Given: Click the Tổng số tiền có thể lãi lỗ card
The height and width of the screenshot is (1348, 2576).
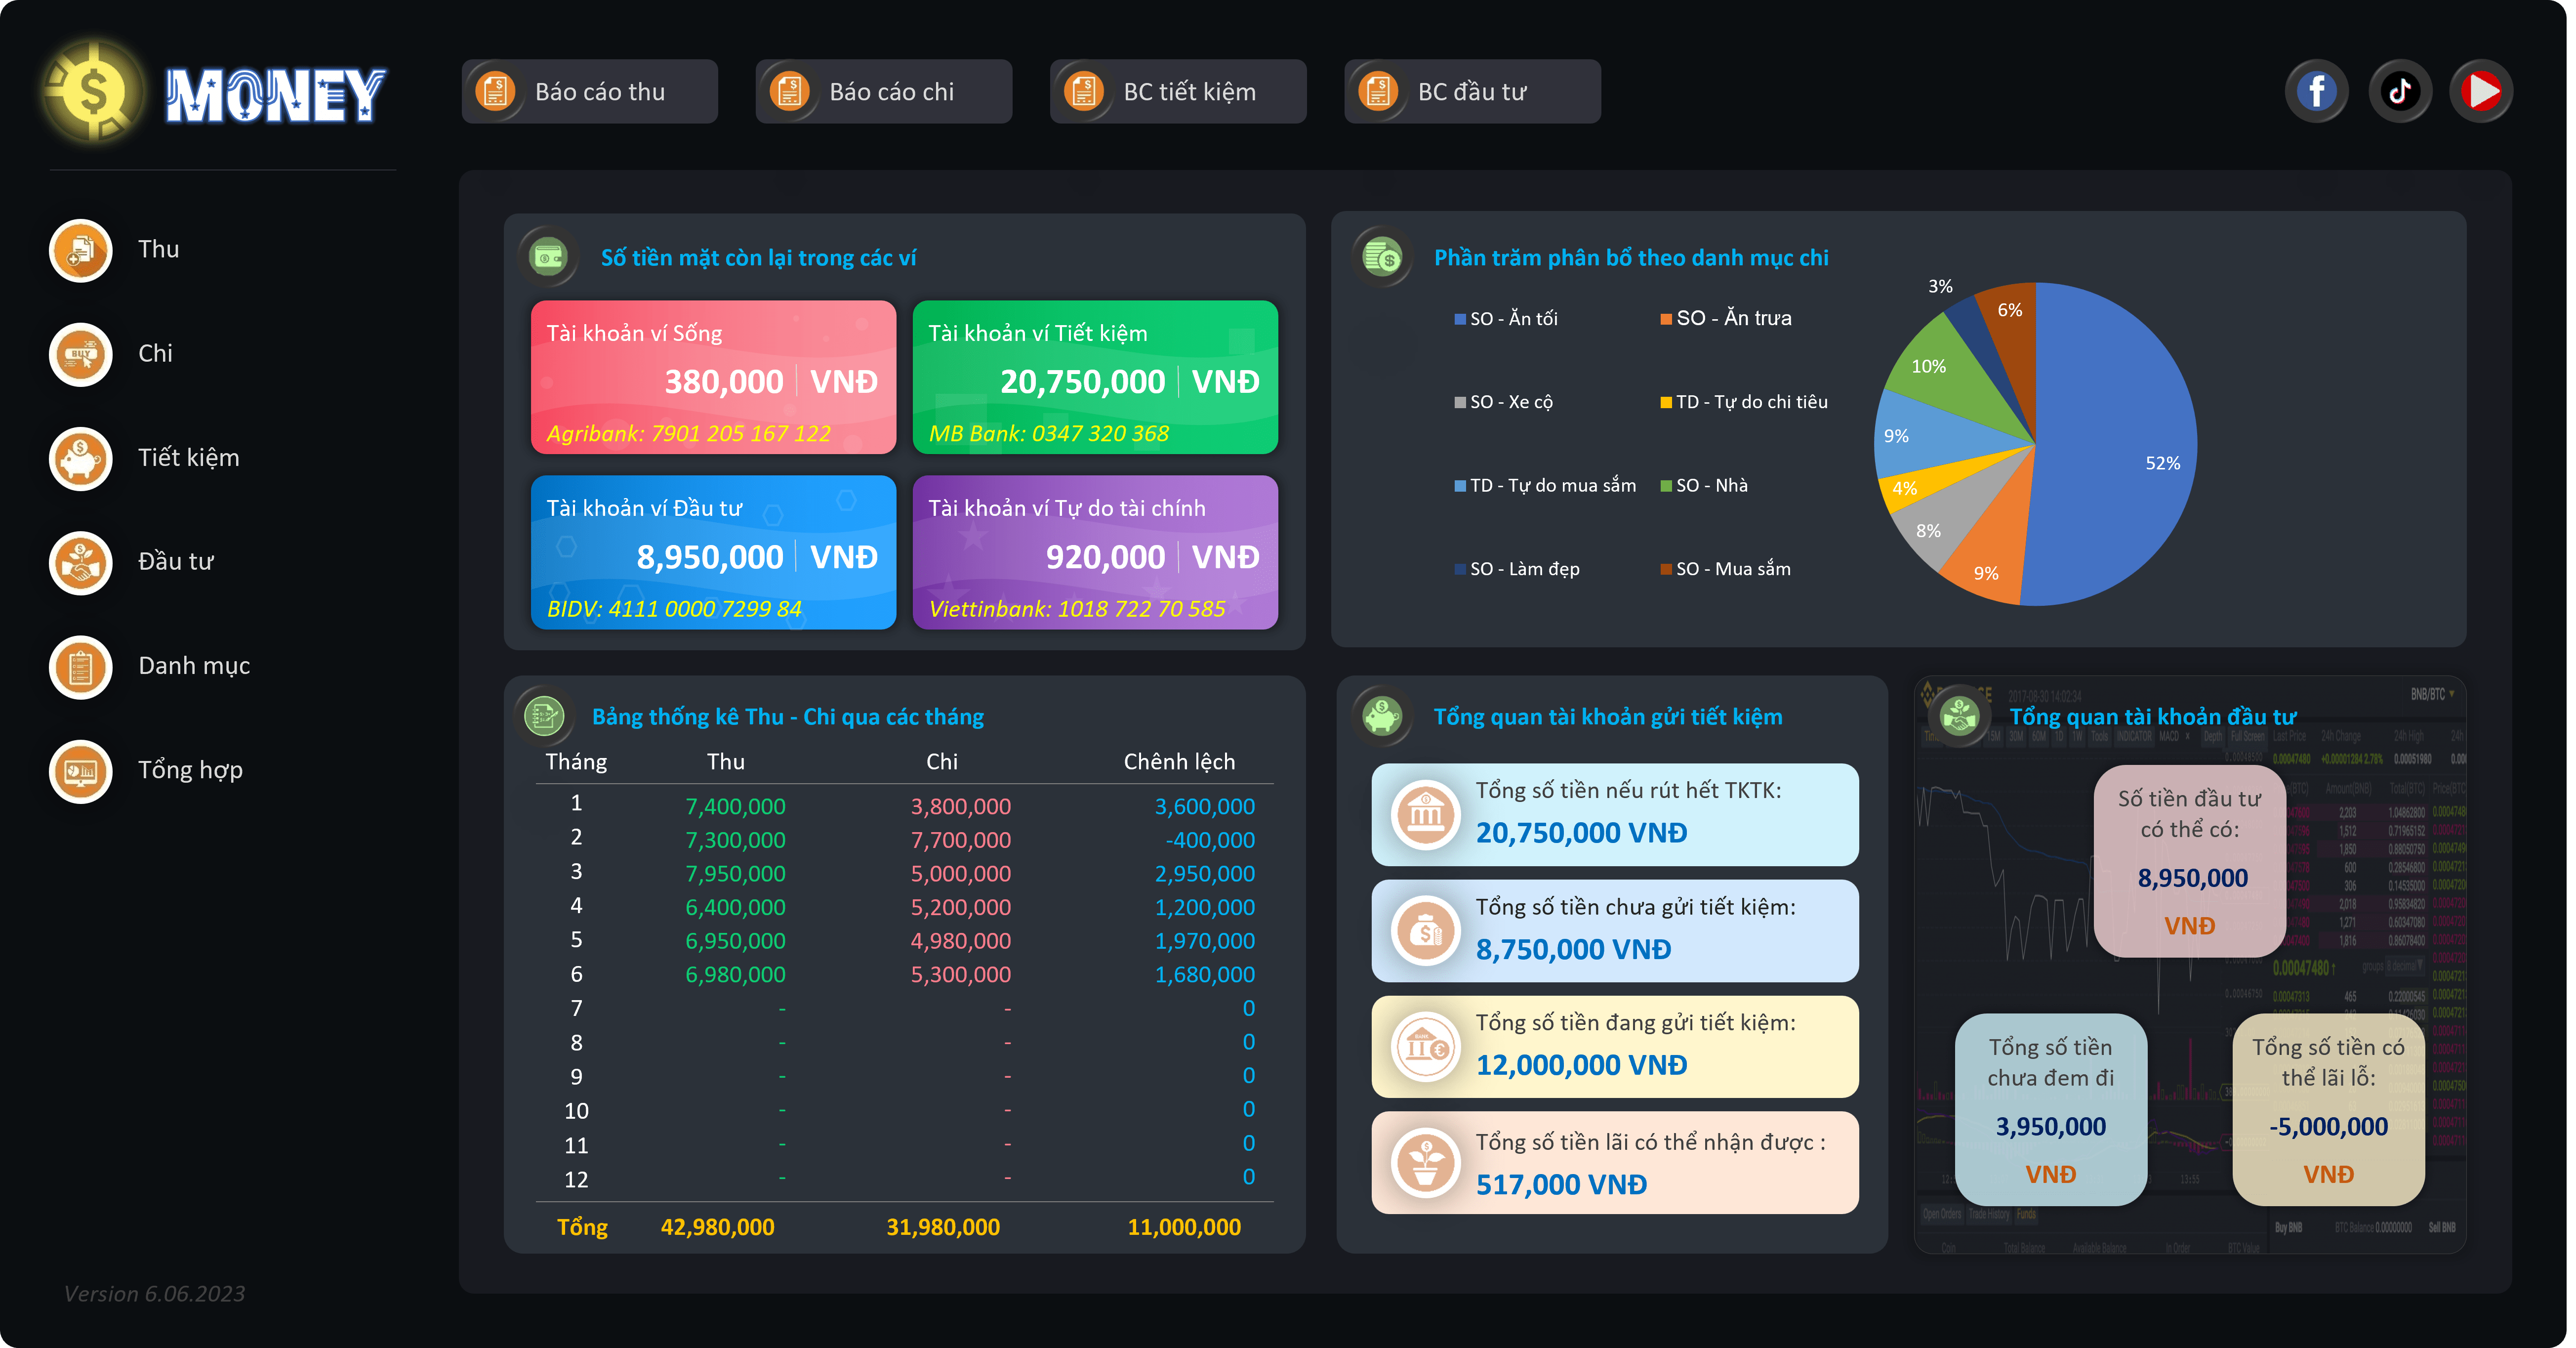Looking at the screenshot, I should point(2328,1109).
